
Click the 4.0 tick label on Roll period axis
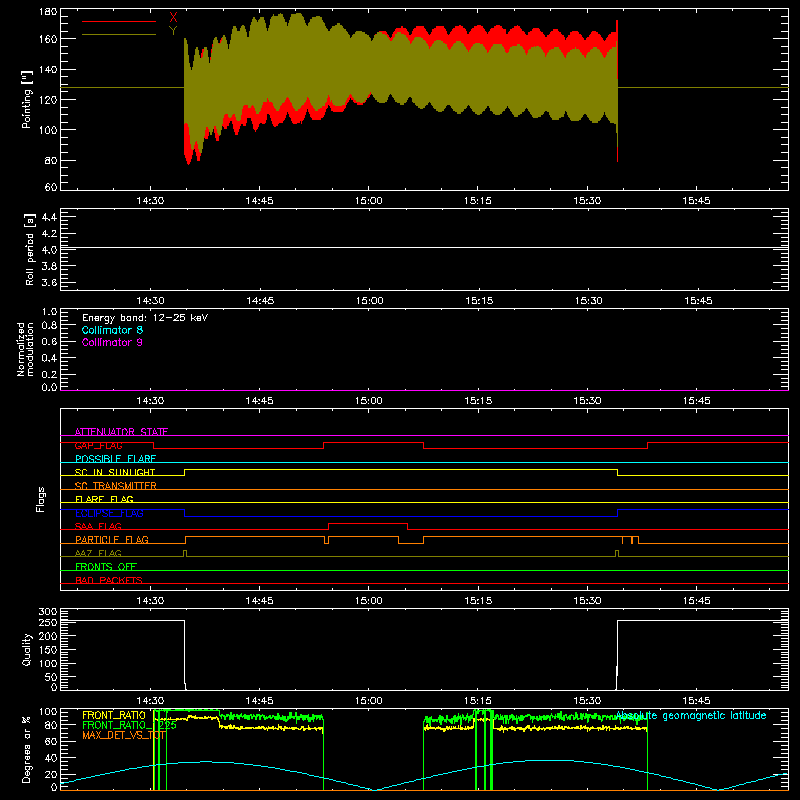[x=49, y=250]
